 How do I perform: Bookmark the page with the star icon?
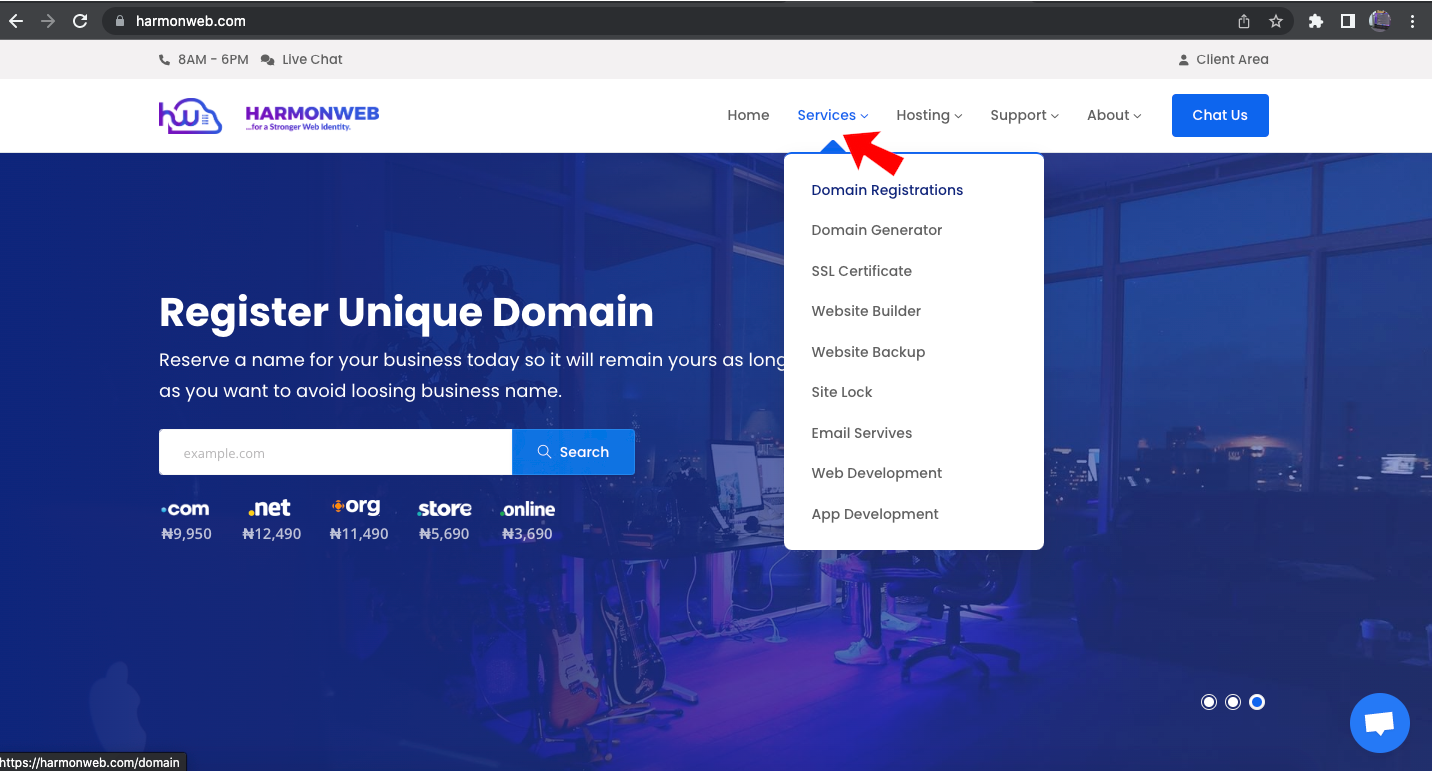[1276, 20]
